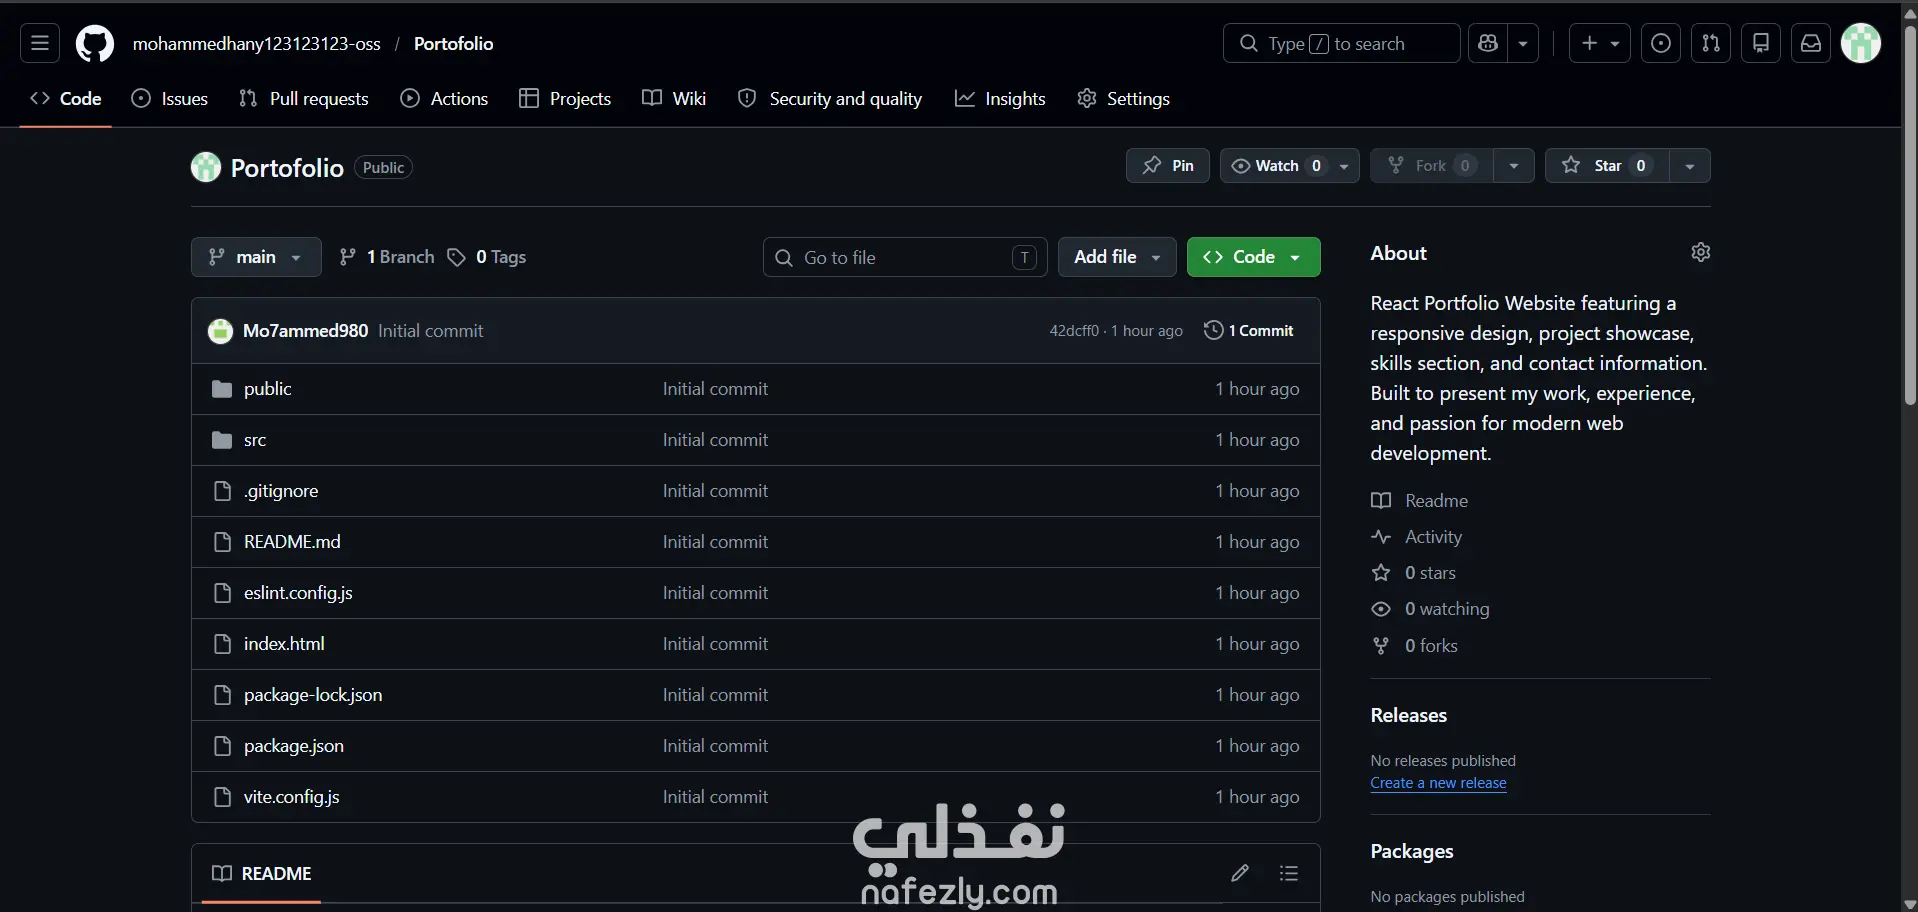The image size is (1918, 912).
Task: View the 0 forks link
Action: (x=1415, y=646)
